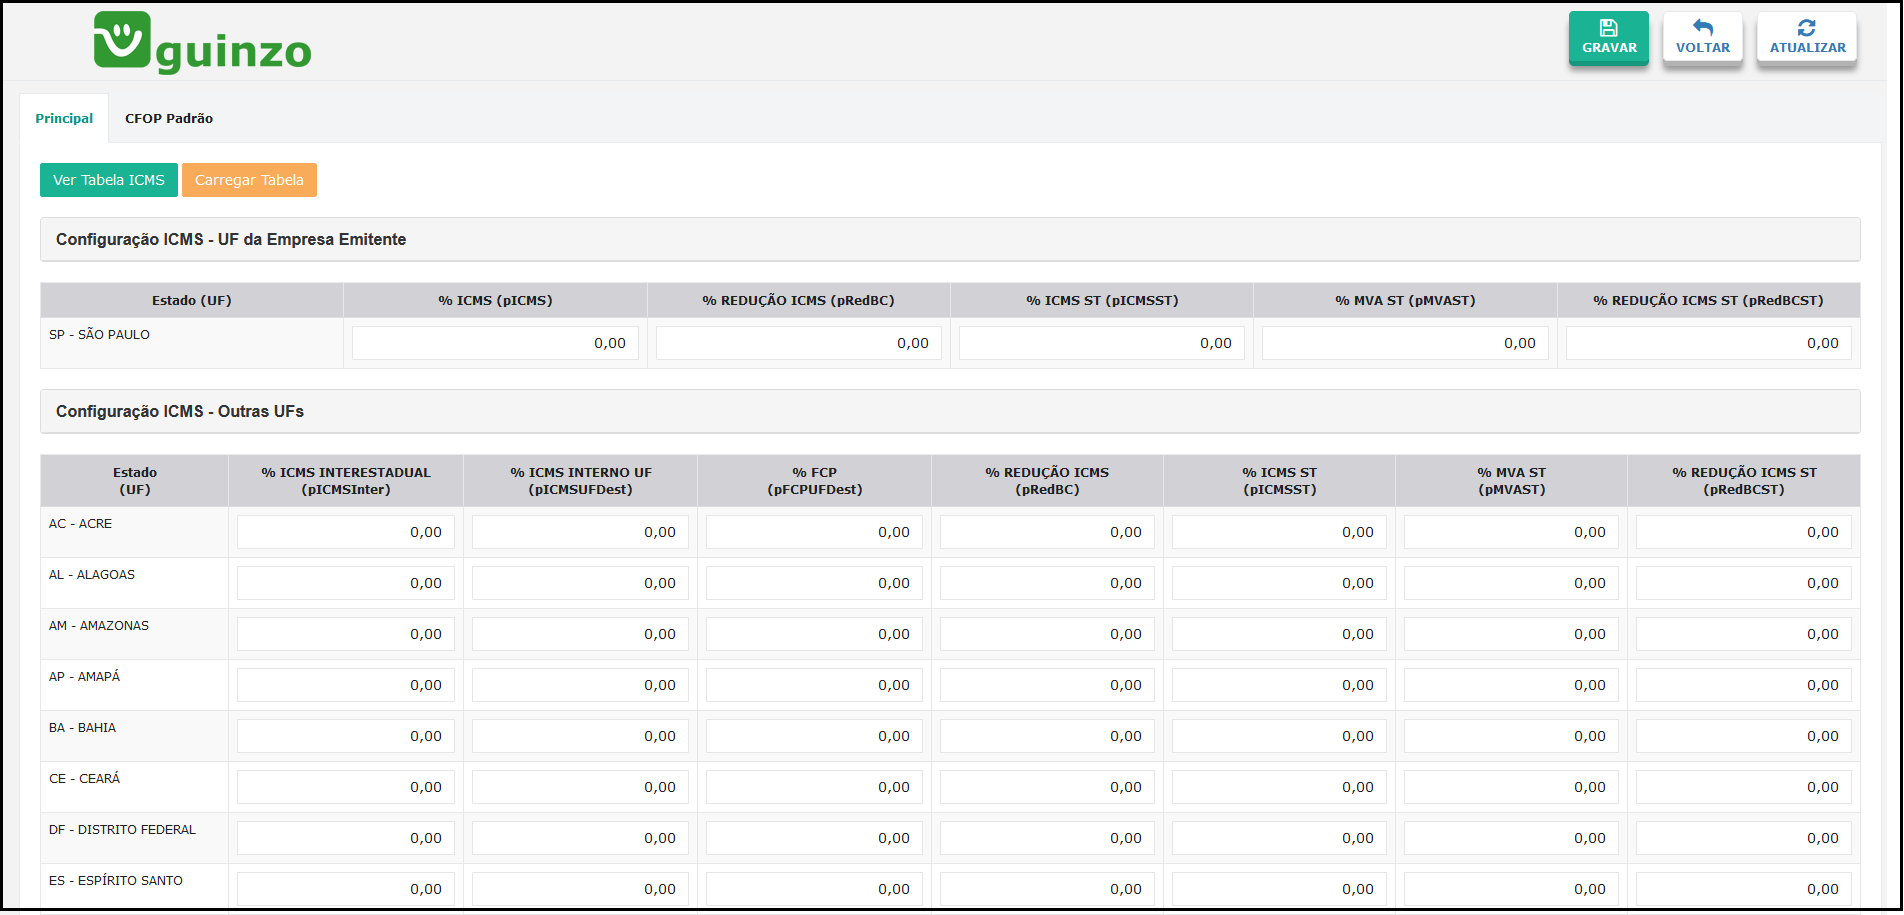Click Acre % ICMS Interestadual field

346,532
